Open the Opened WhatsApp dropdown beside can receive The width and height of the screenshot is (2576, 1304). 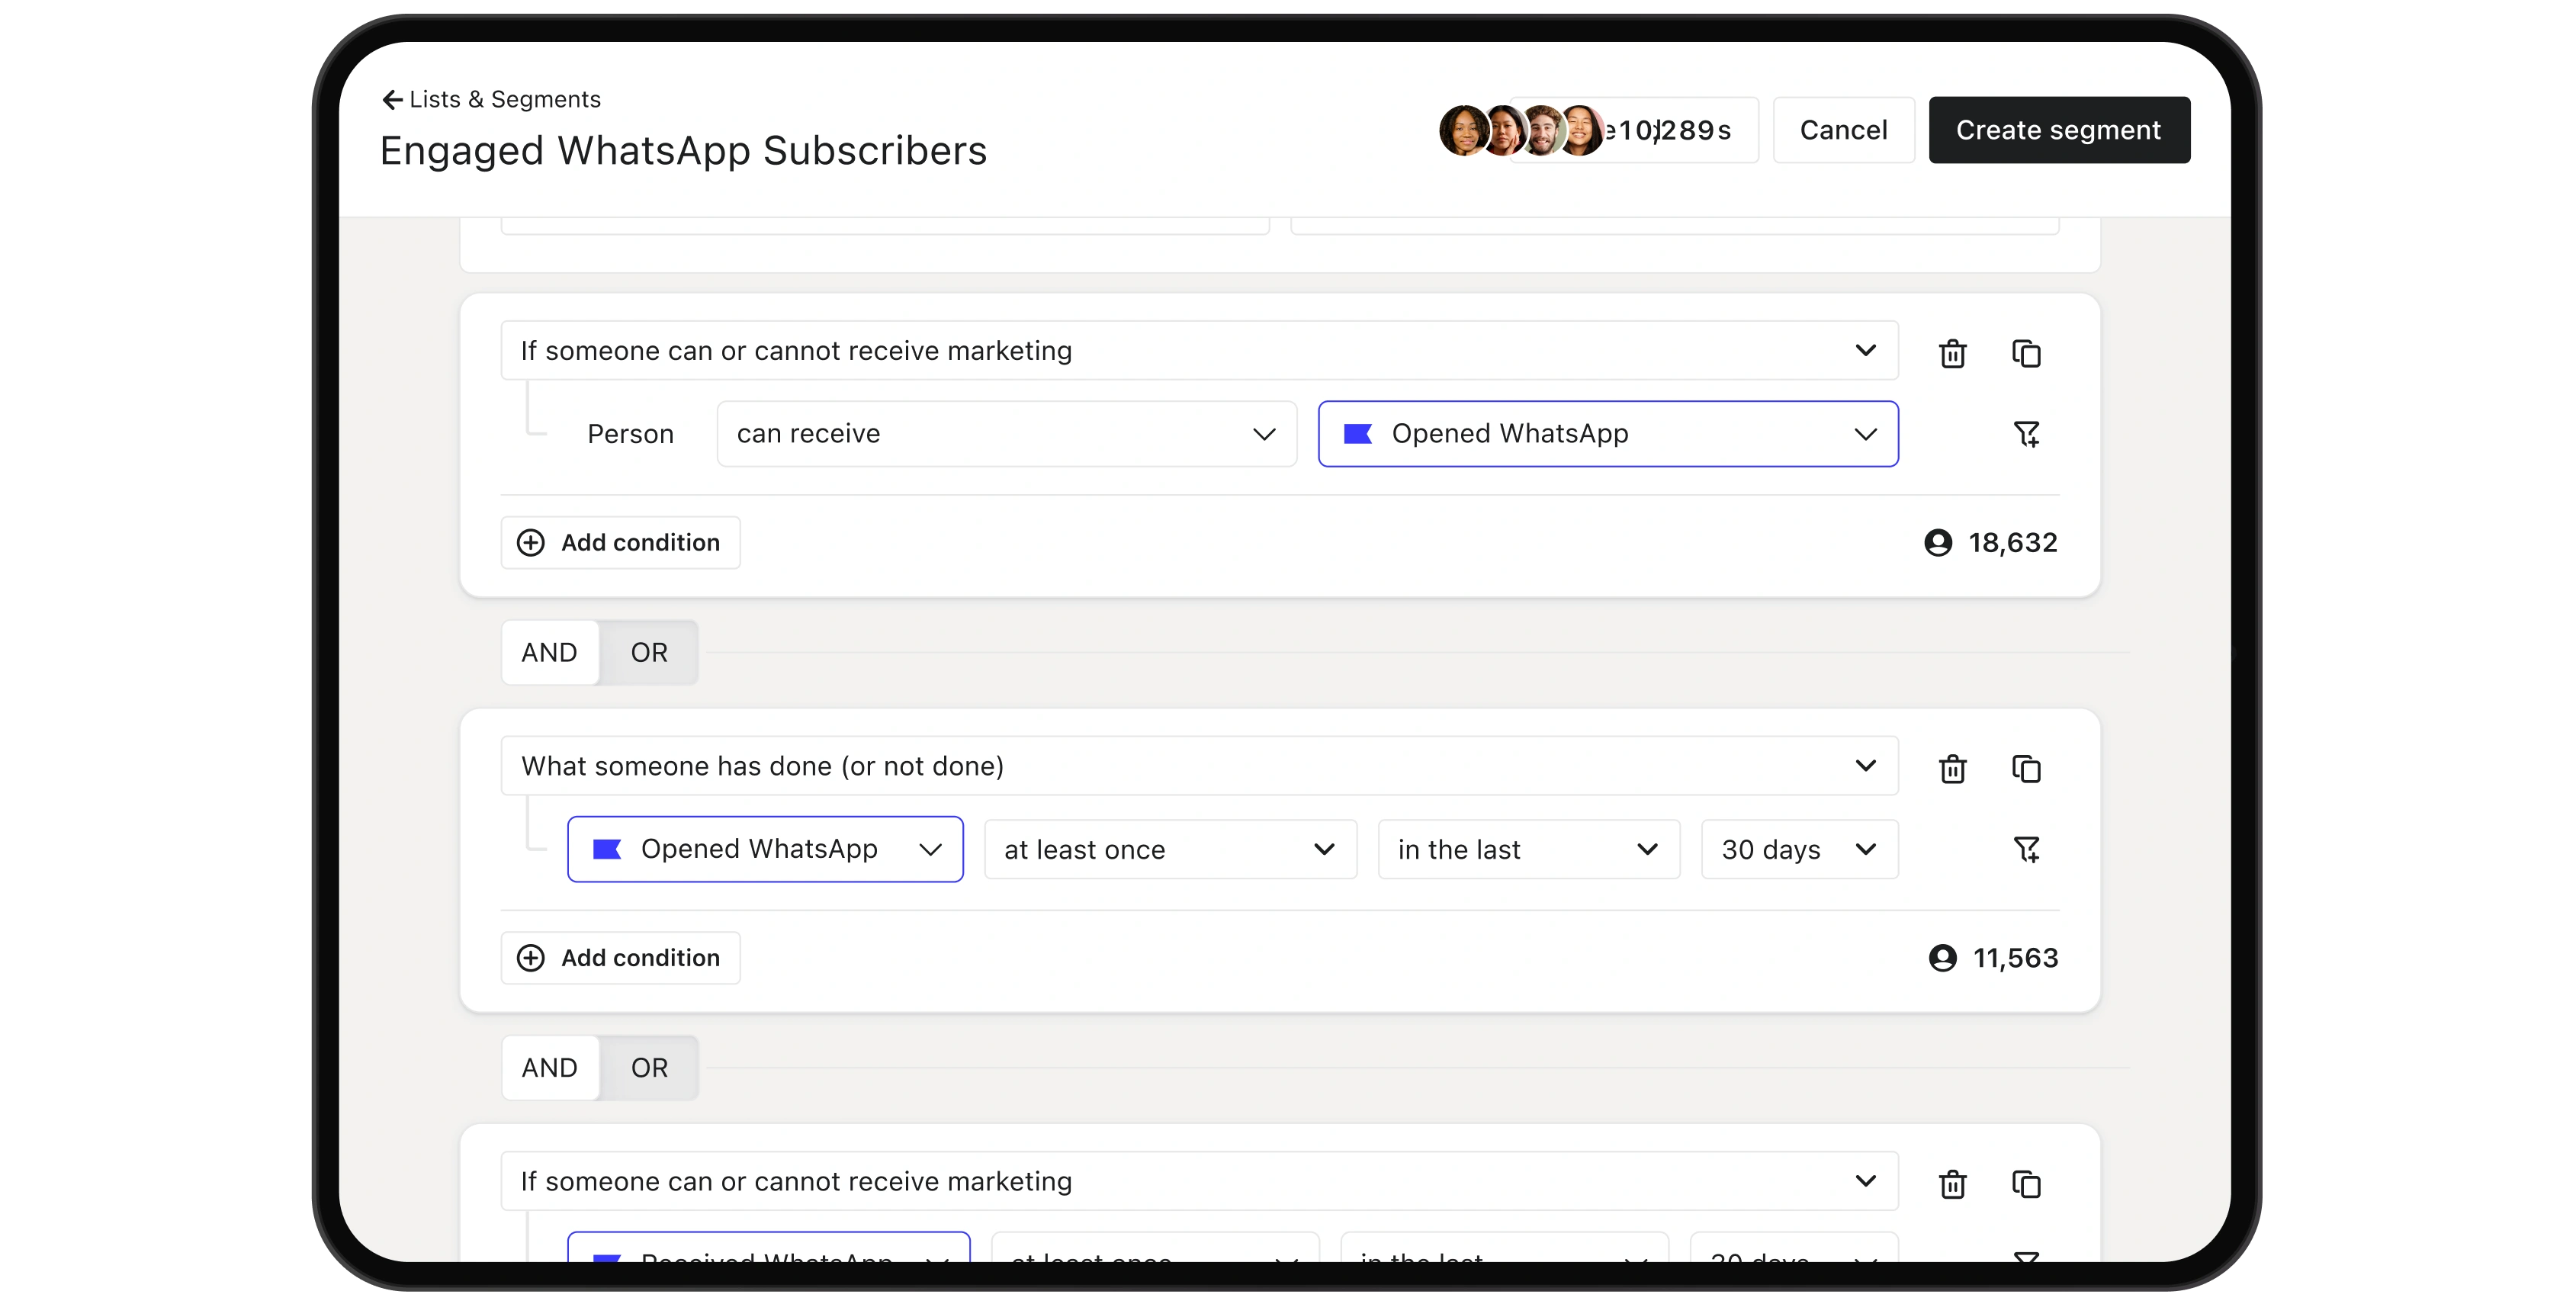click(x=1608, y=434)
